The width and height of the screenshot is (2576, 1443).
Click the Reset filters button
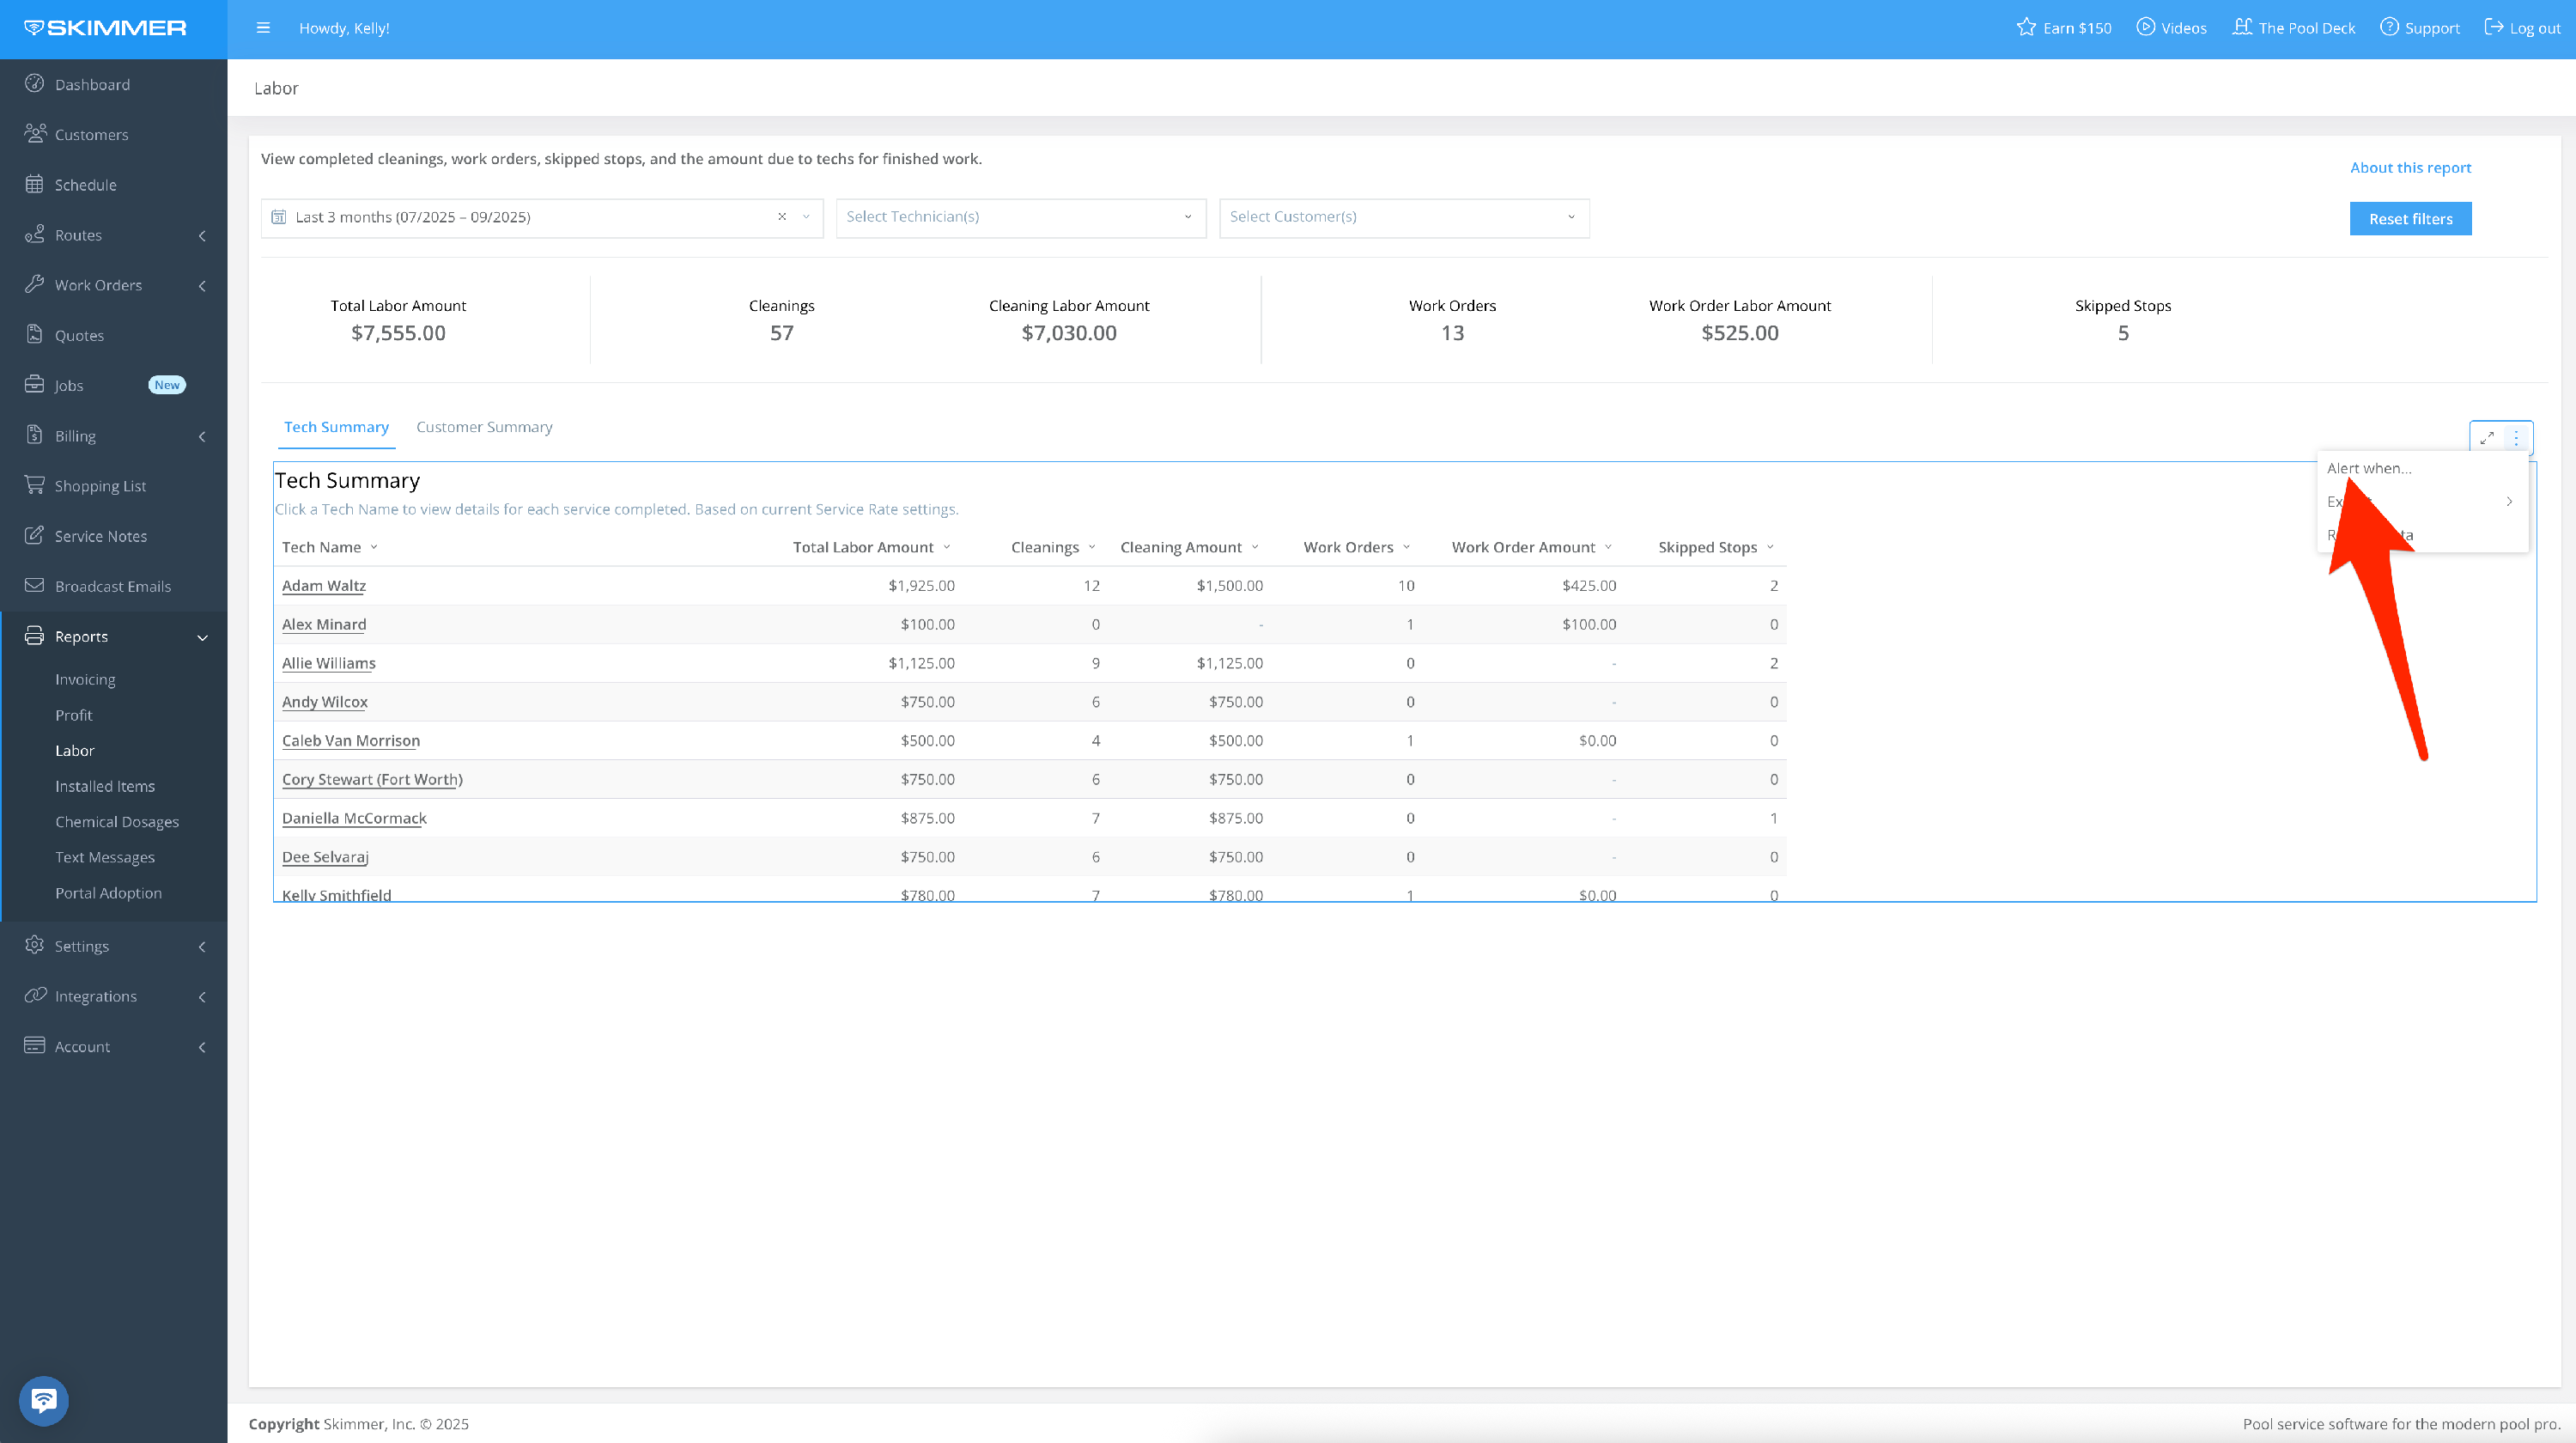tap(2410, 219)
